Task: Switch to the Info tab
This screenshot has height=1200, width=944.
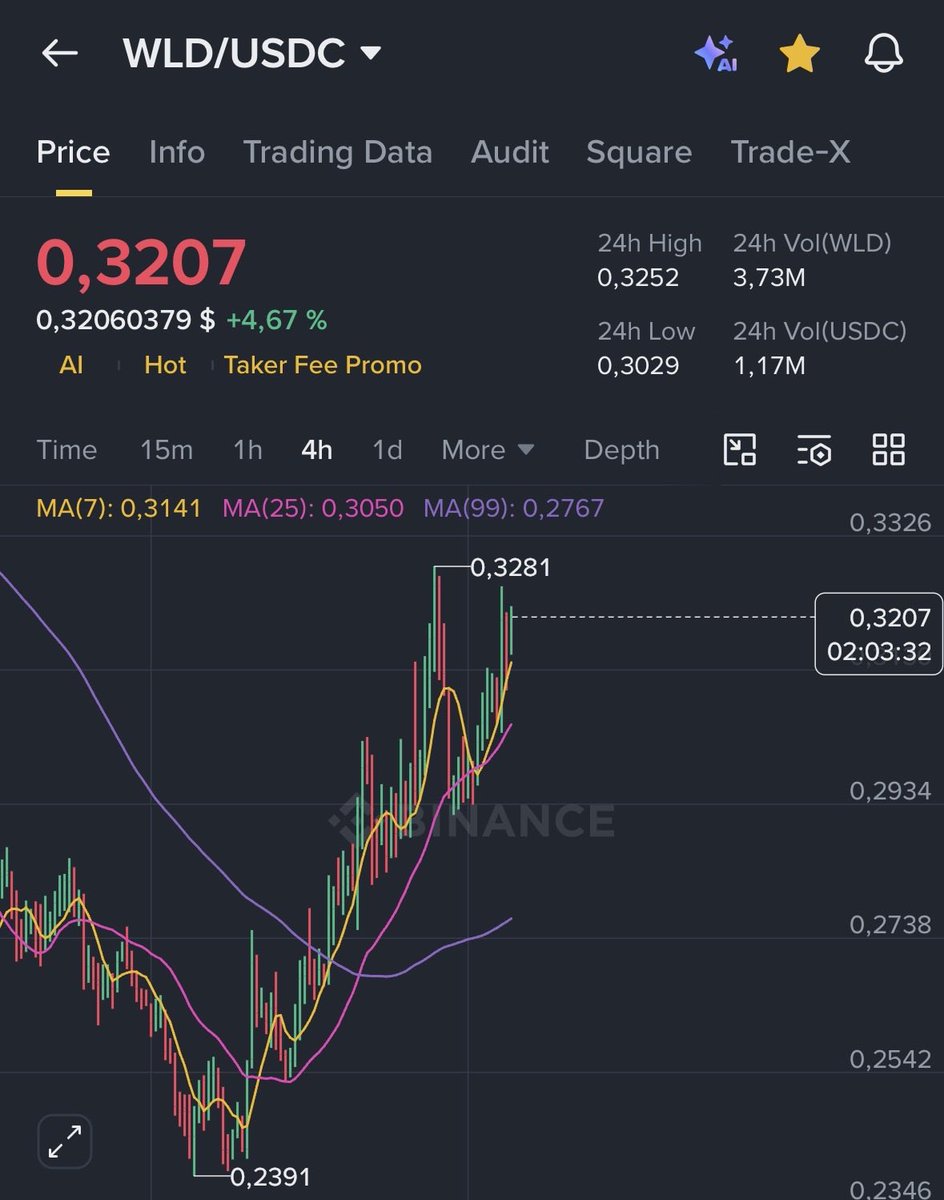Action: pyautogui.click(x=177, y=152)
